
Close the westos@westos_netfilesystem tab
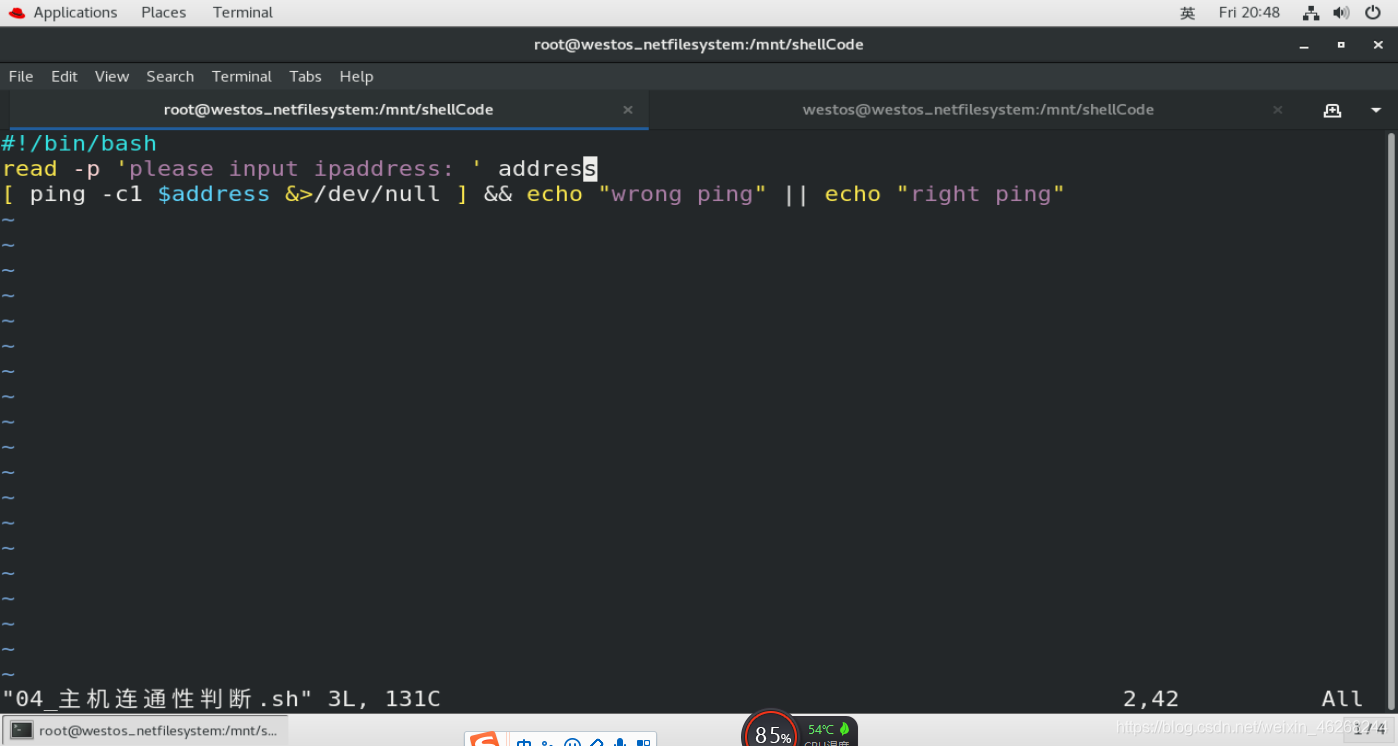point(1277,110)
